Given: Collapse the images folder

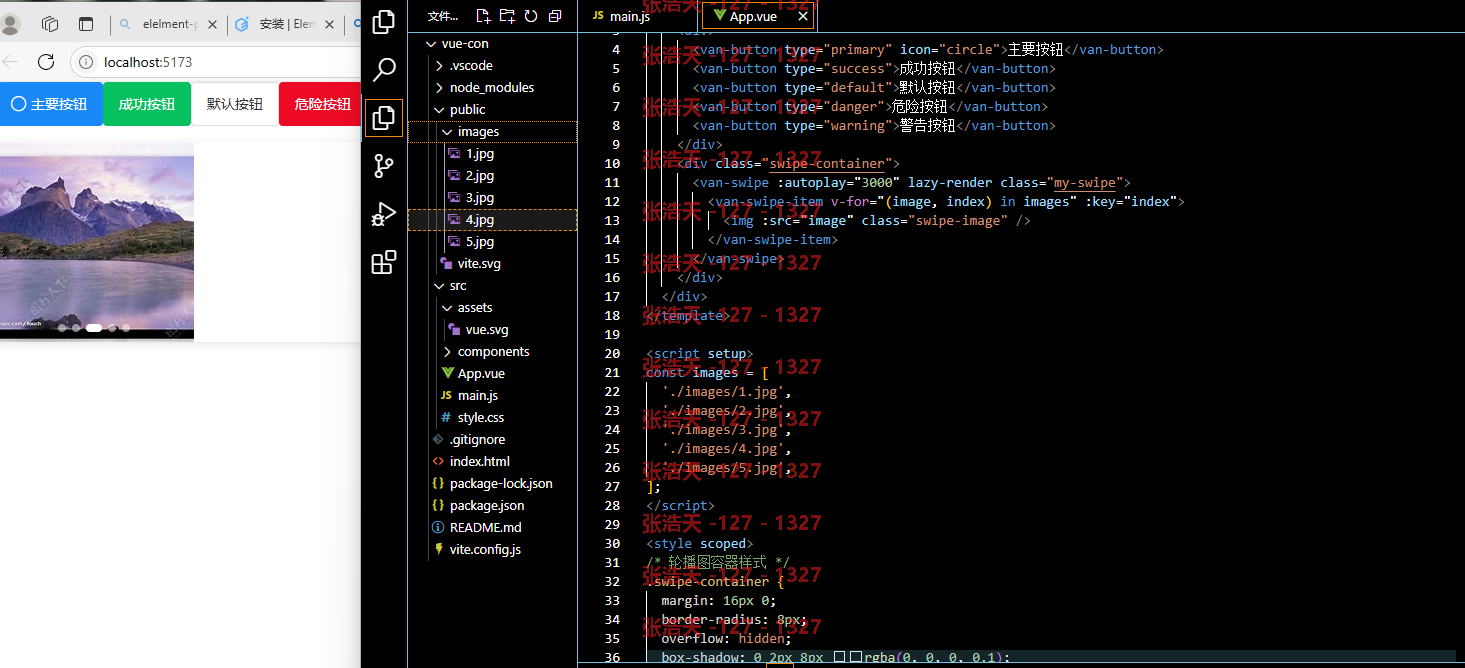Looking at the screenshot, I should [447, 132].
